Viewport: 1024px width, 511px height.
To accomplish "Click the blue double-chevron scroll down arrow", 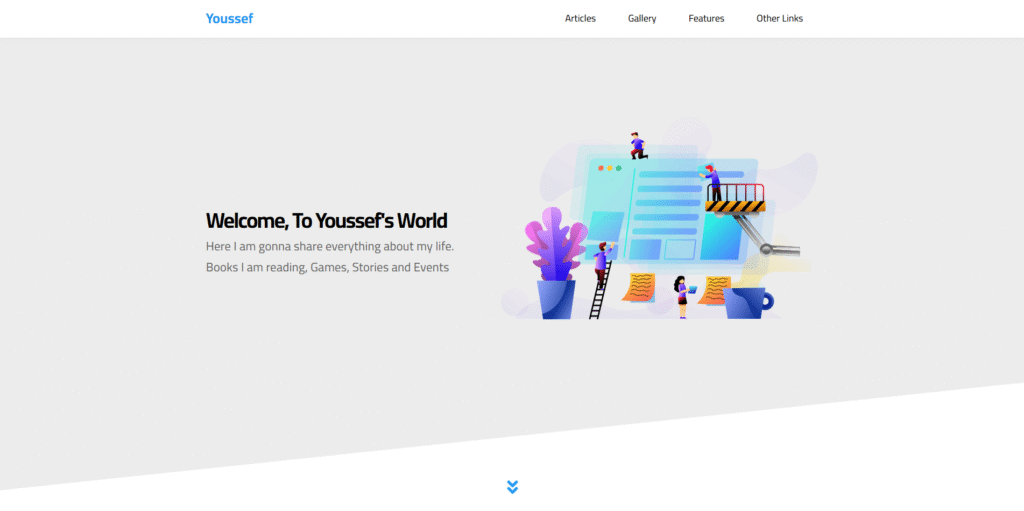I will tap(512, 487).
